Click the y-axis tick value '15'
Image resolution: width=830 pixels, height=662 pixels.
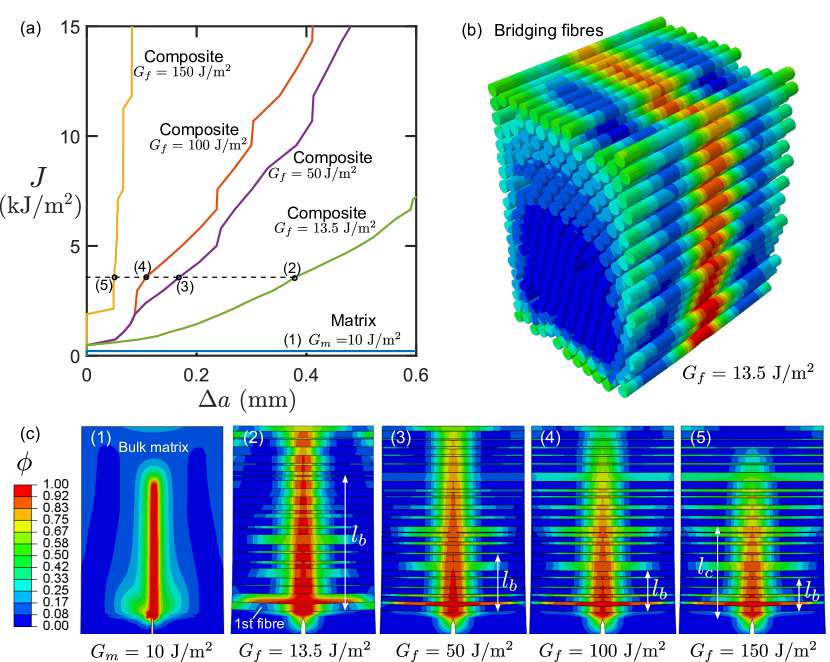70,26
